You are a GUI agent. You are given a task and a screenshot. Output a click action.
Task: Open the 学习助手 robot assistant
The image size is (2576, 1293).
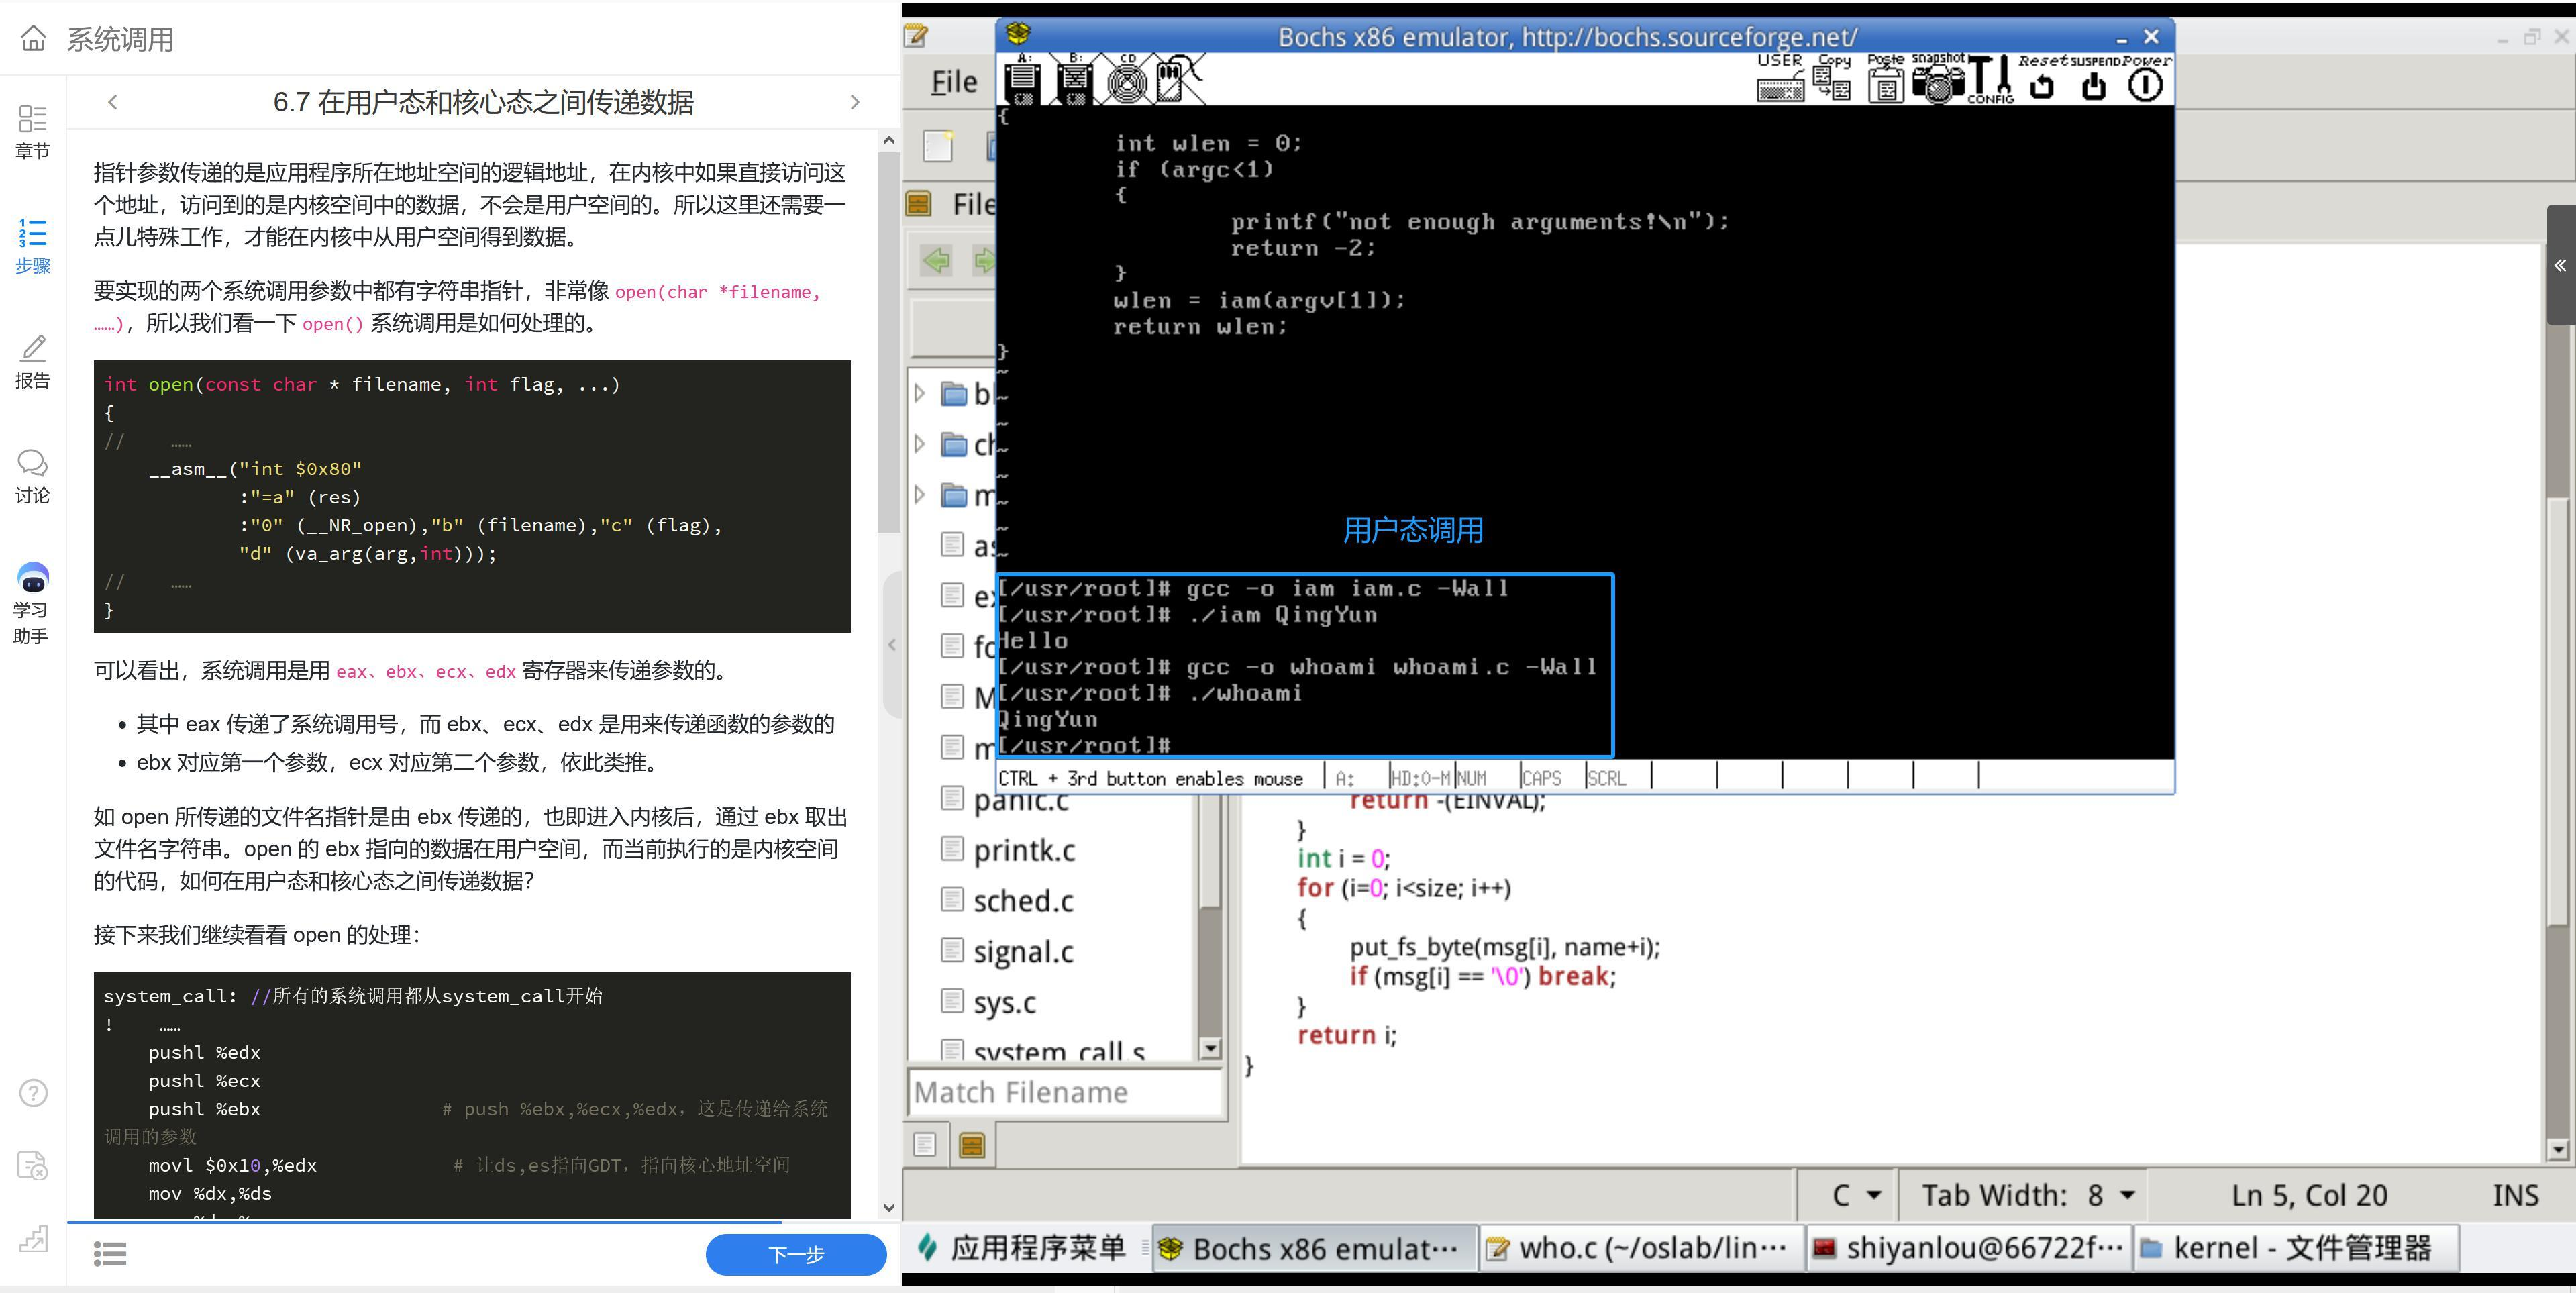33,604
